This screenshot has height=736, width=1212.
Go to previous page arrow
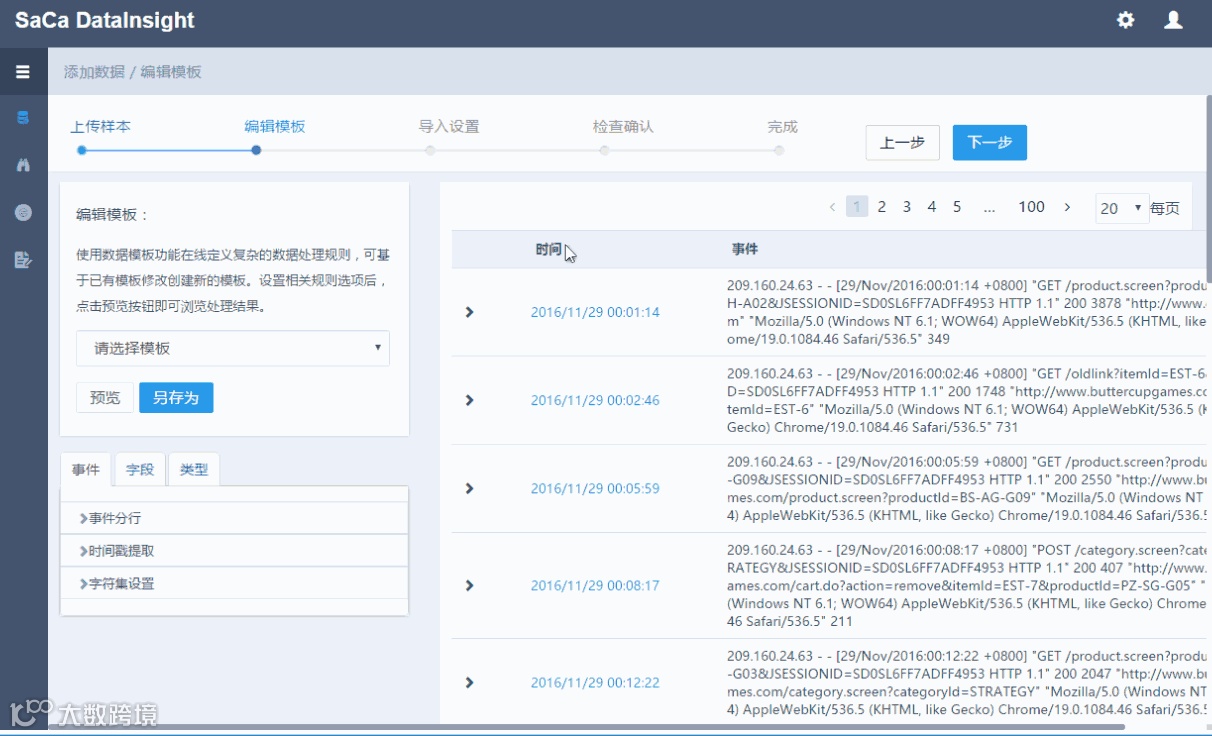[832, 207]
